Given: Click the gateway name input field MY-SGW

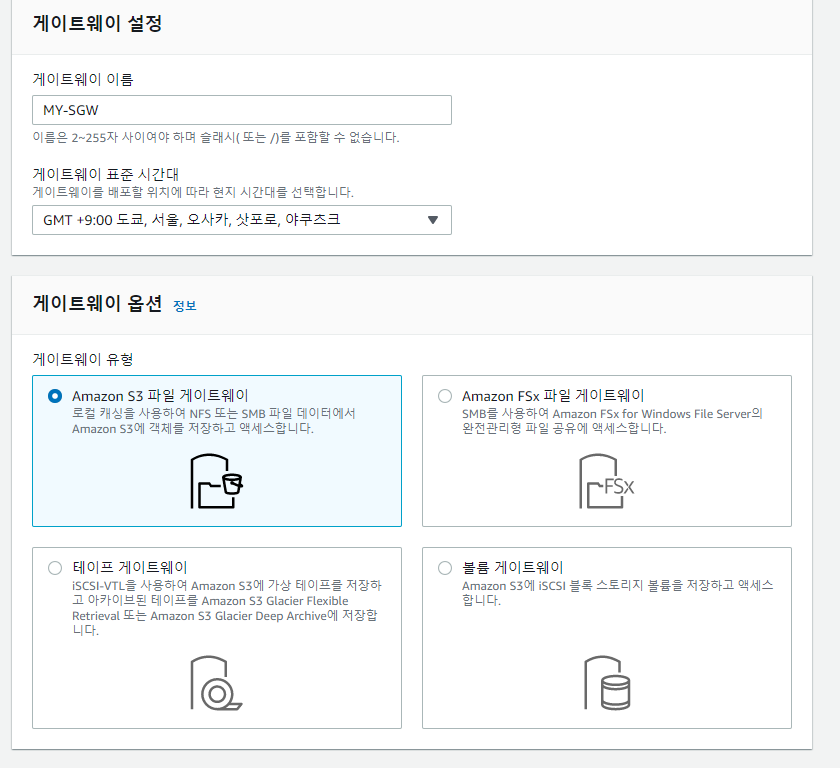Looking at the screenshot, I should tap(242, 110).
